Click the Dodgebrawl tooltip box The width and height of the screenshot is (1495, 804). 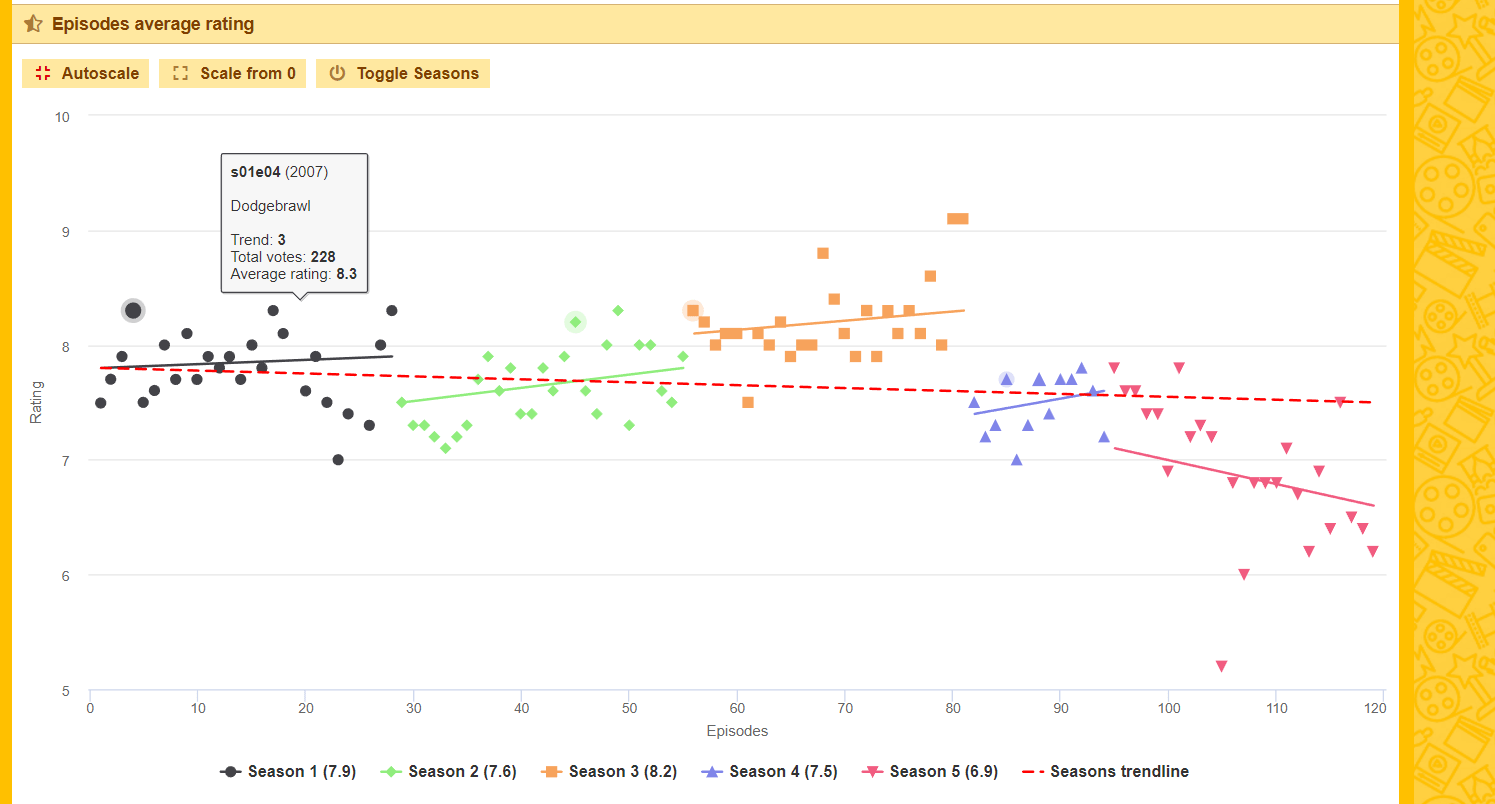pos(294,224)
